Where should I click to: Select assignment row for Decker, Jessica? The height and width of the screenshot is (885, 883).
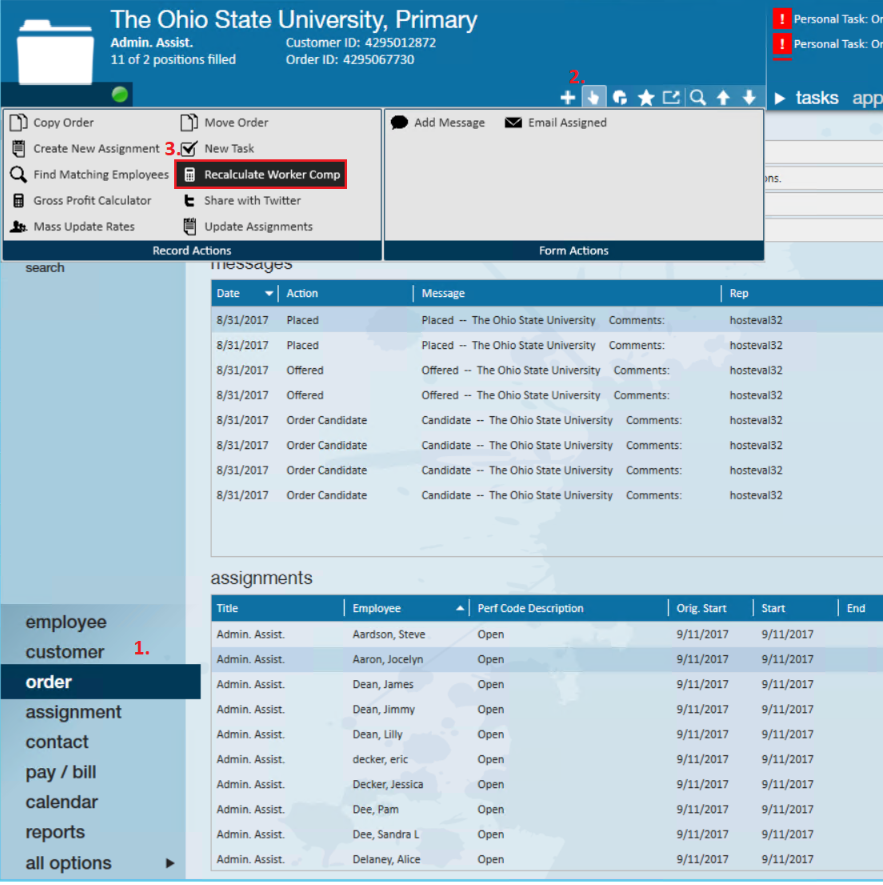pos(547,784)
